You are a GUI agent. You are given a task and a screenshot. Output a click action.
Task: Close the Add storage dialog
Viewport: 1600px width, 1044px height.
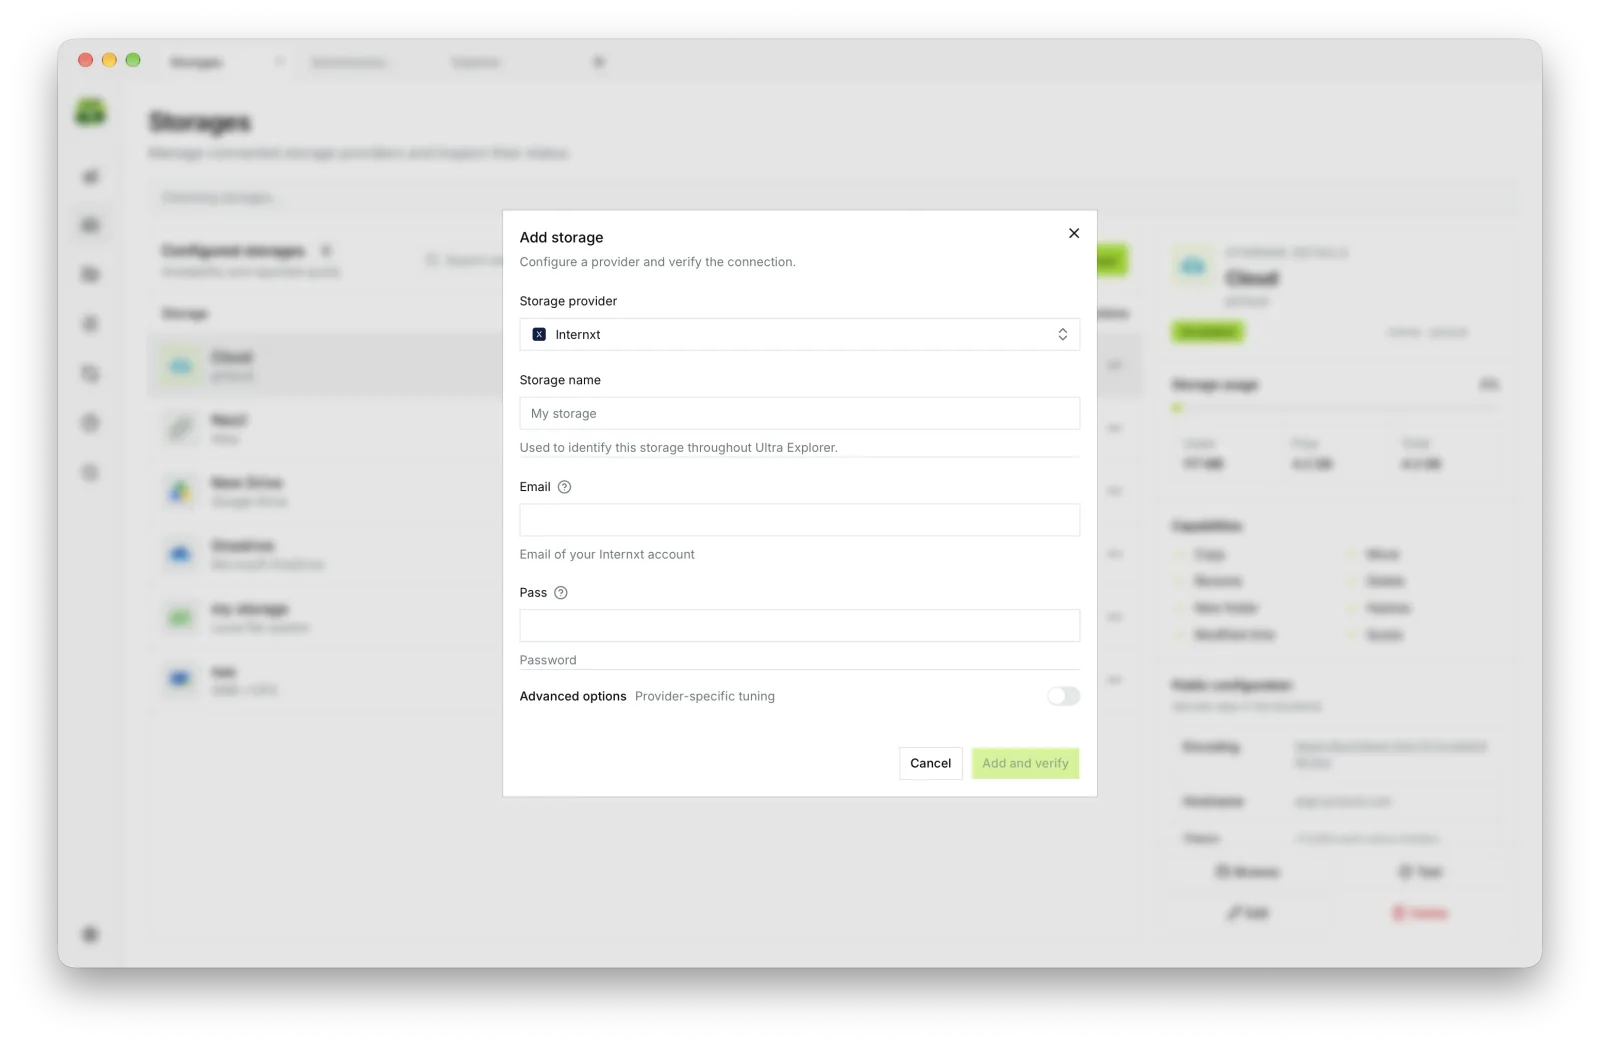click(x=1073, y=233)
